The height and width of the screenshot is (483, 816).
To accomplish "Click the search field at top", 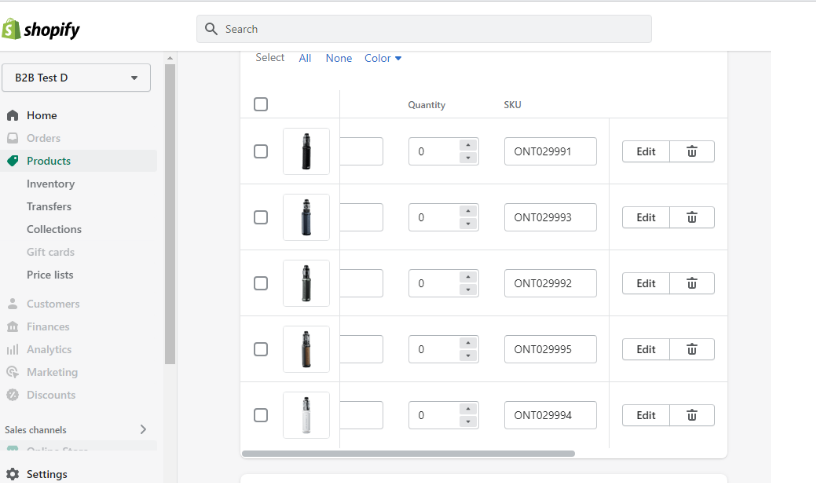I will click(x=424, y=29).
